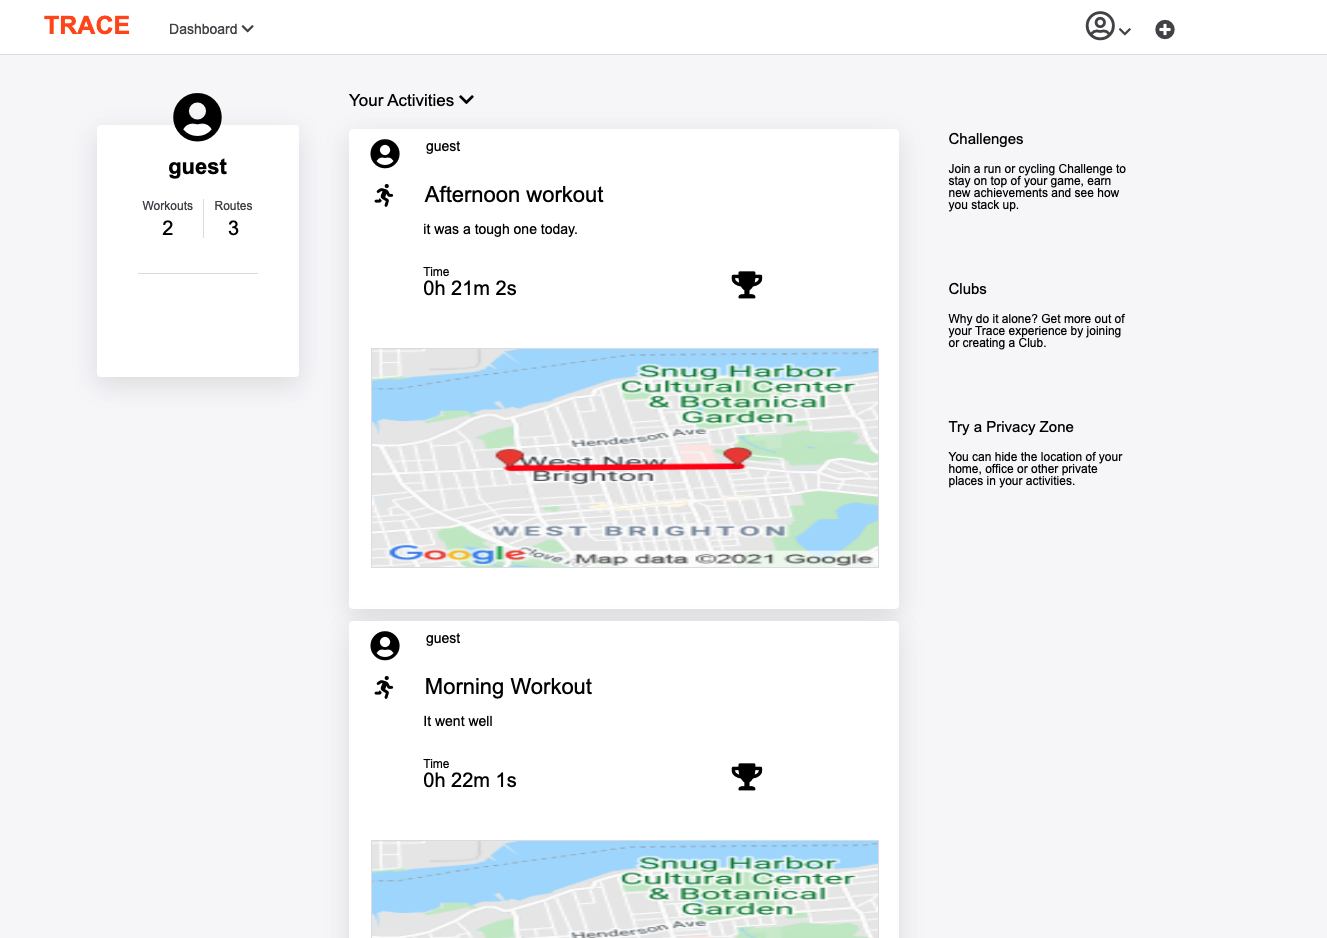
Task: Expand the Your Activities dropdown
Action: coord(411,100)
